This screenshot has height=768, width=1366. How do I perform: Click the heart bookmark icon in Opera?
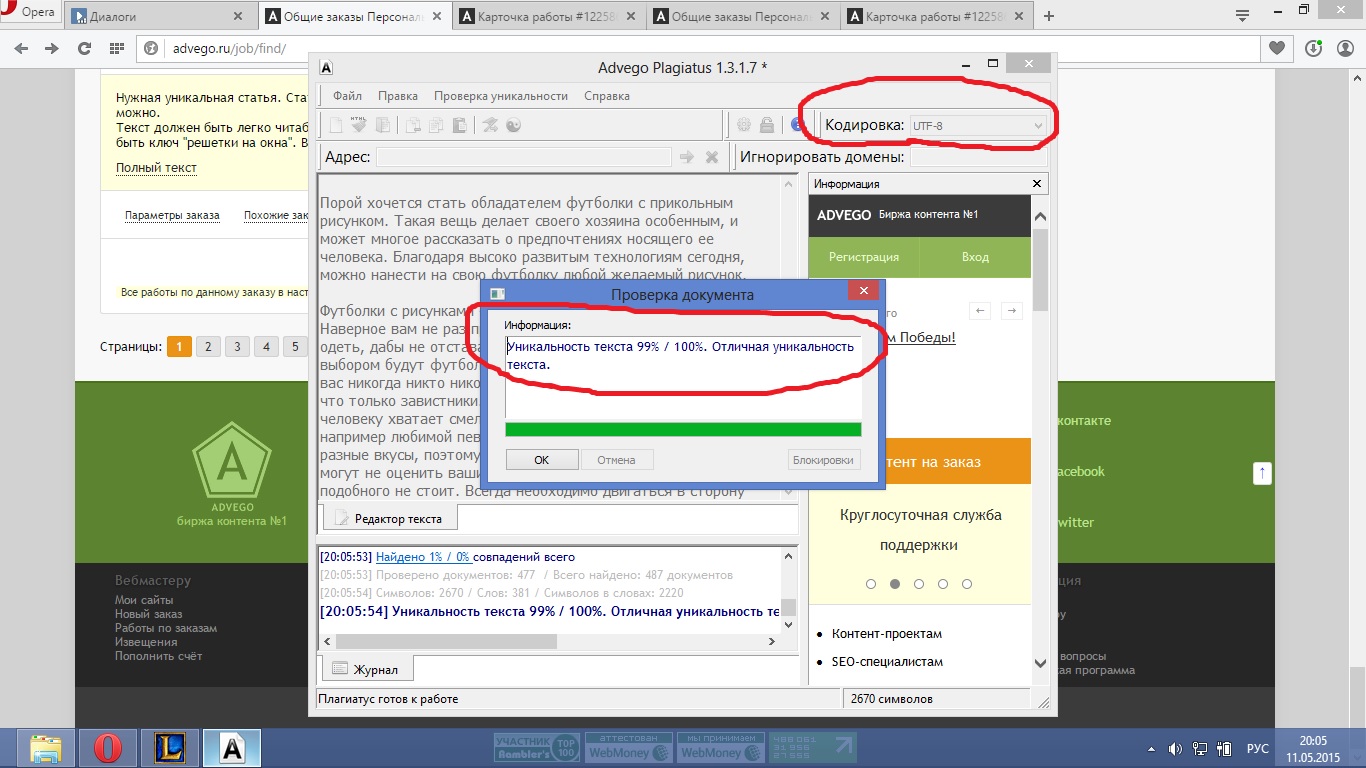click(x=1277, y=48)
